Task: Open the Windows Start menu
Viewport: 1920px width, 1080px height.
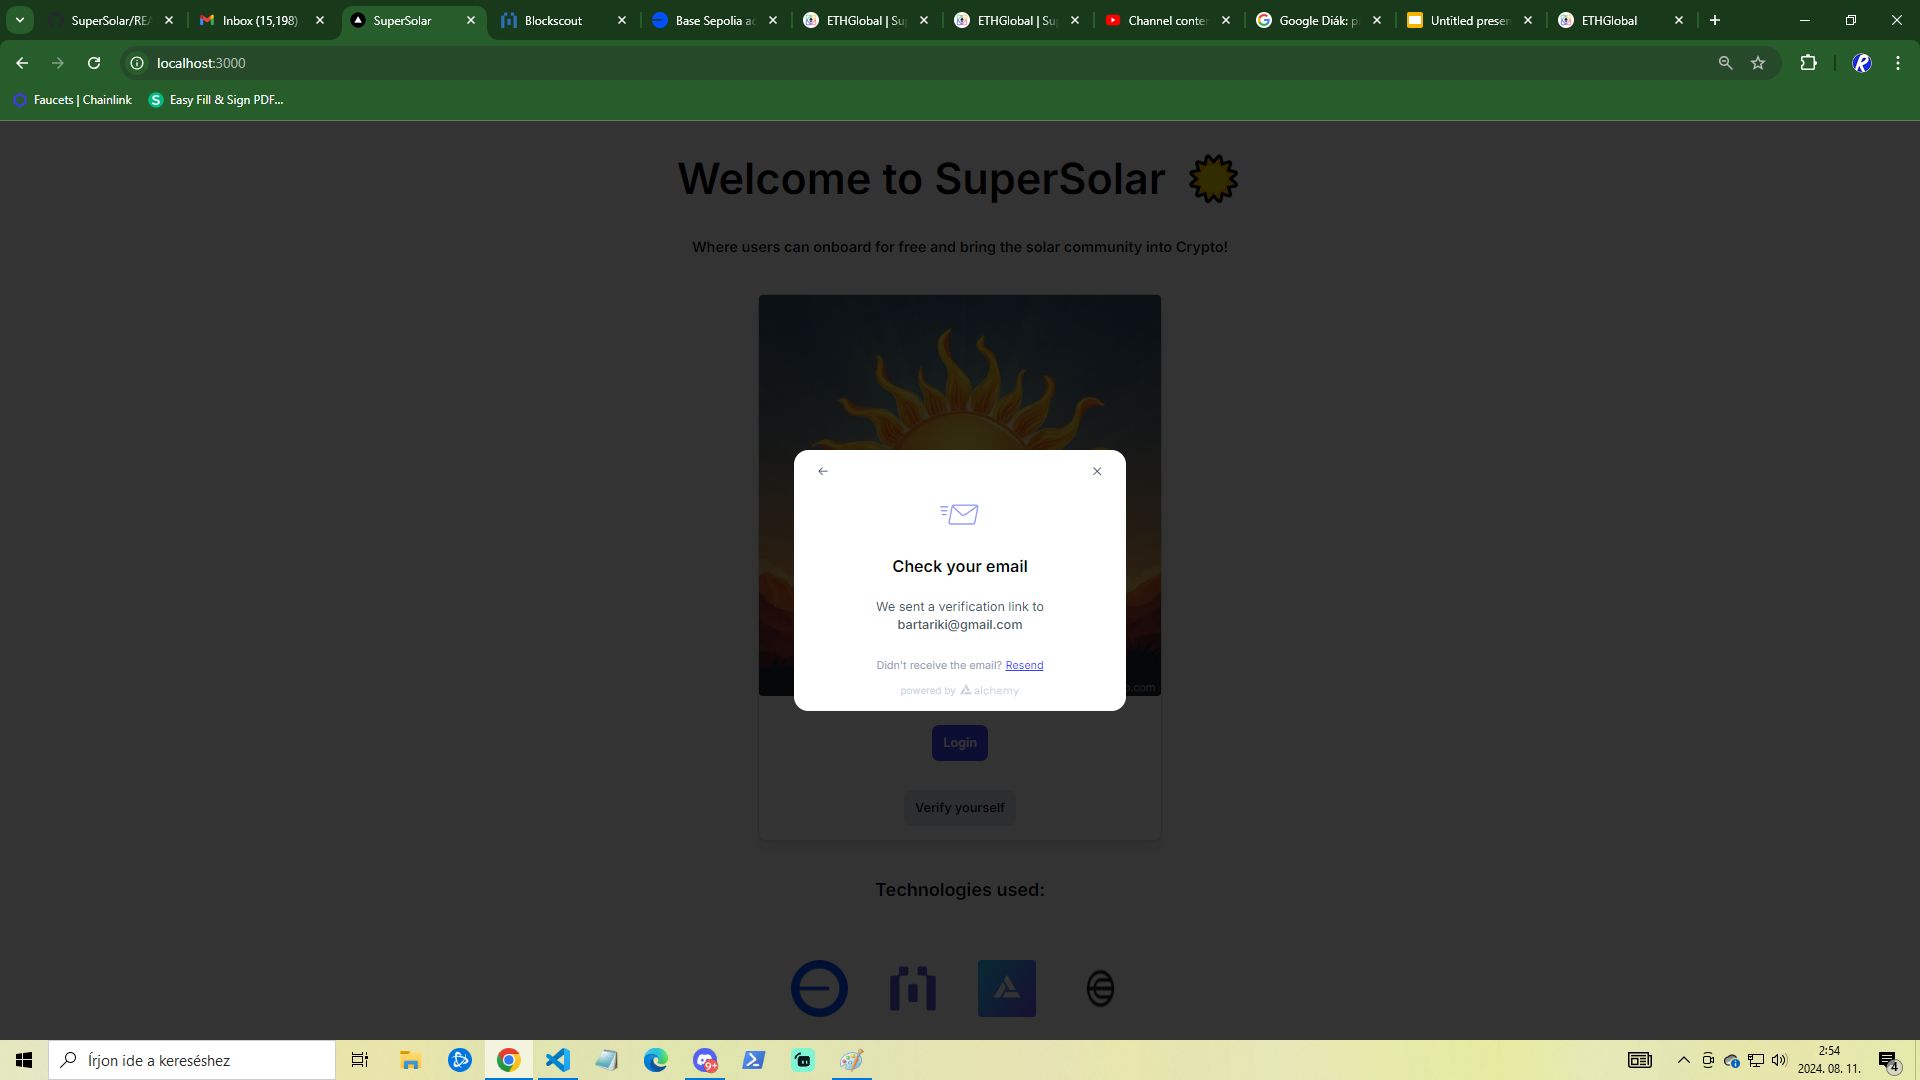Action: click(24, 1060)
